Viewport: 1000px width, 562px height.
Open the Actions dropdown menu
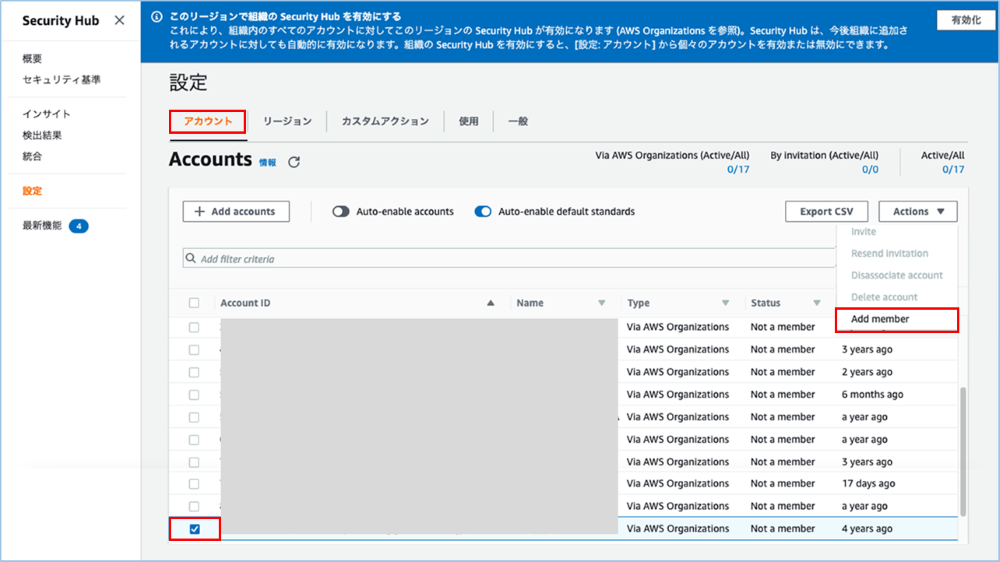tap(918, 212)
